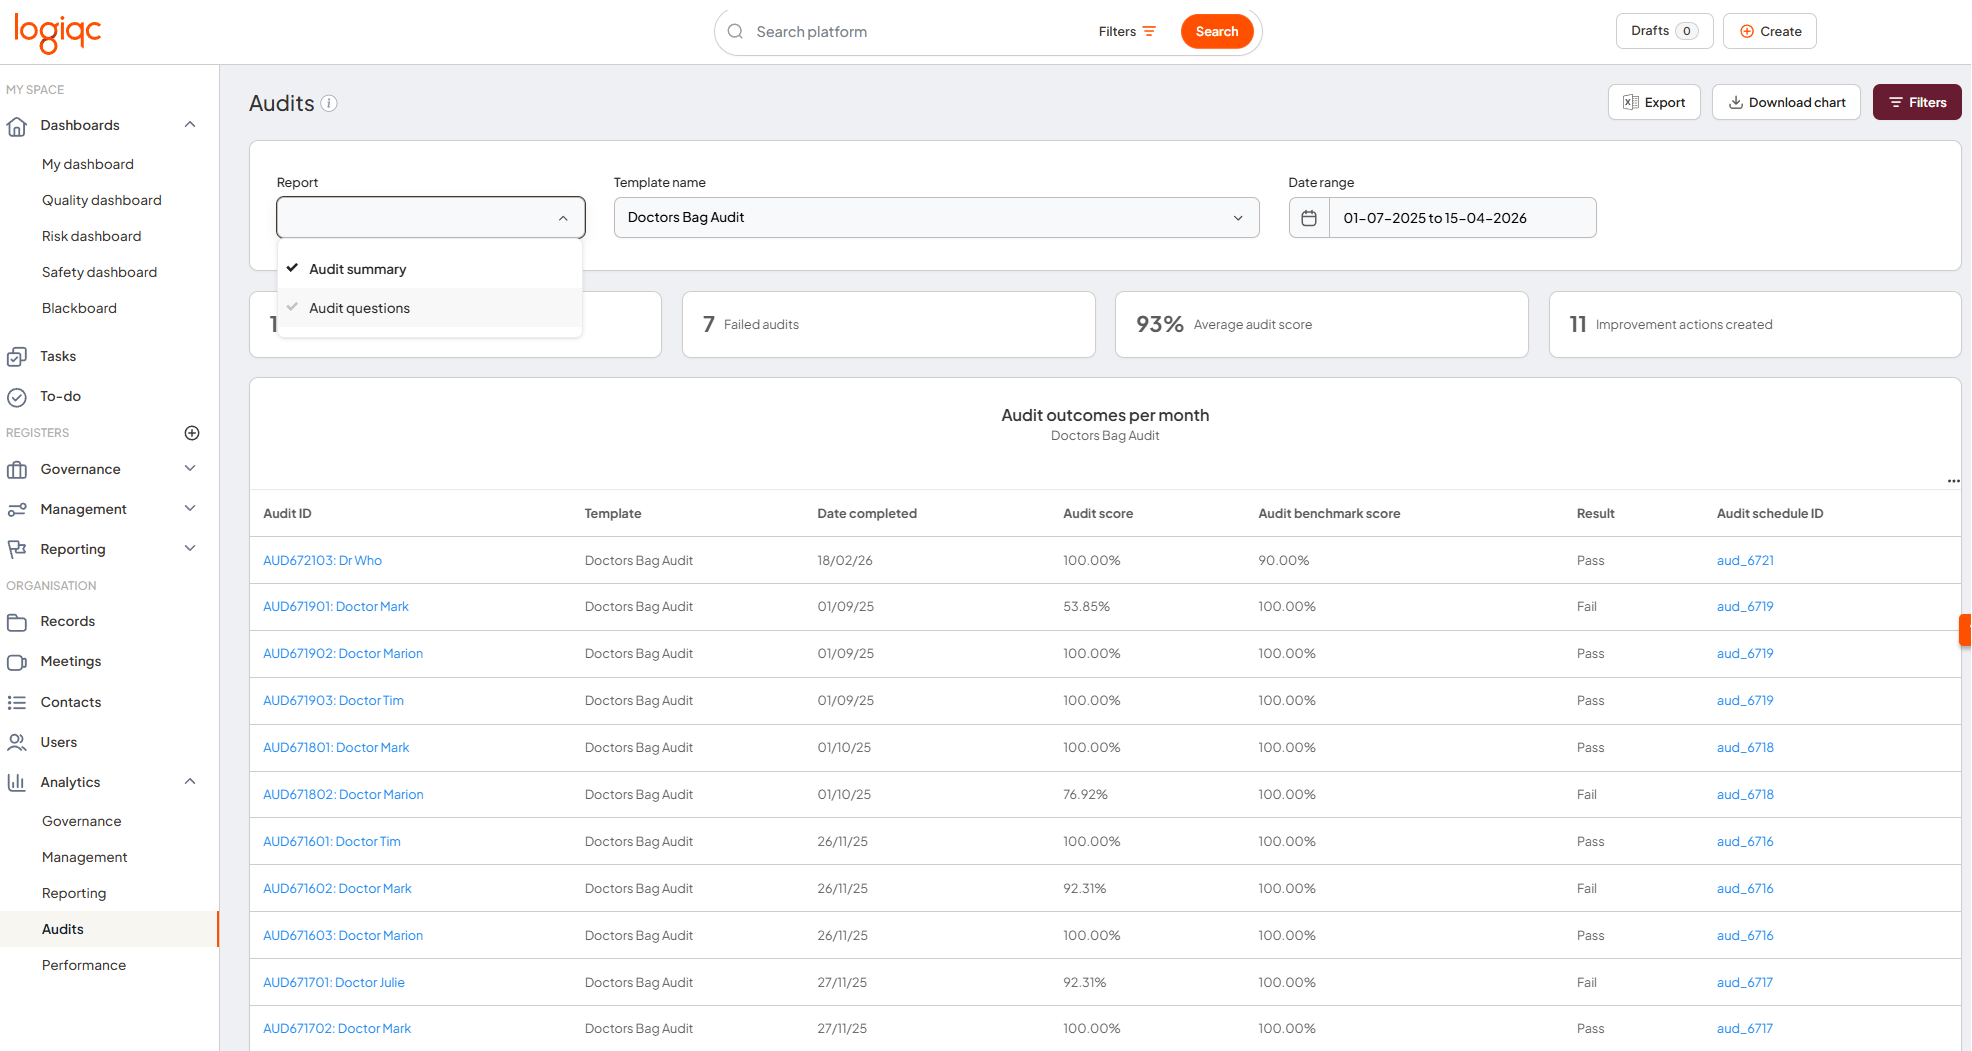Open audit AUD672103: Dr Who

pos(322,560)
